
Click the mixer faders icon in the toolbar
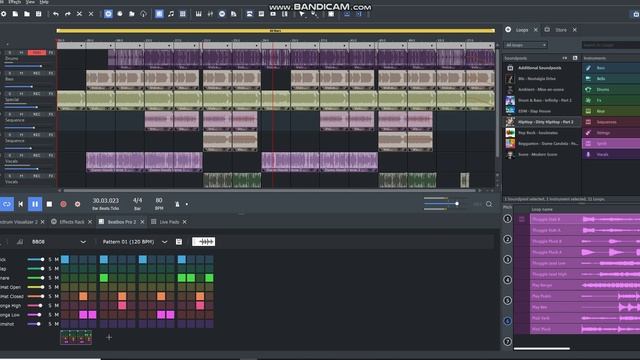coord(210,14)
